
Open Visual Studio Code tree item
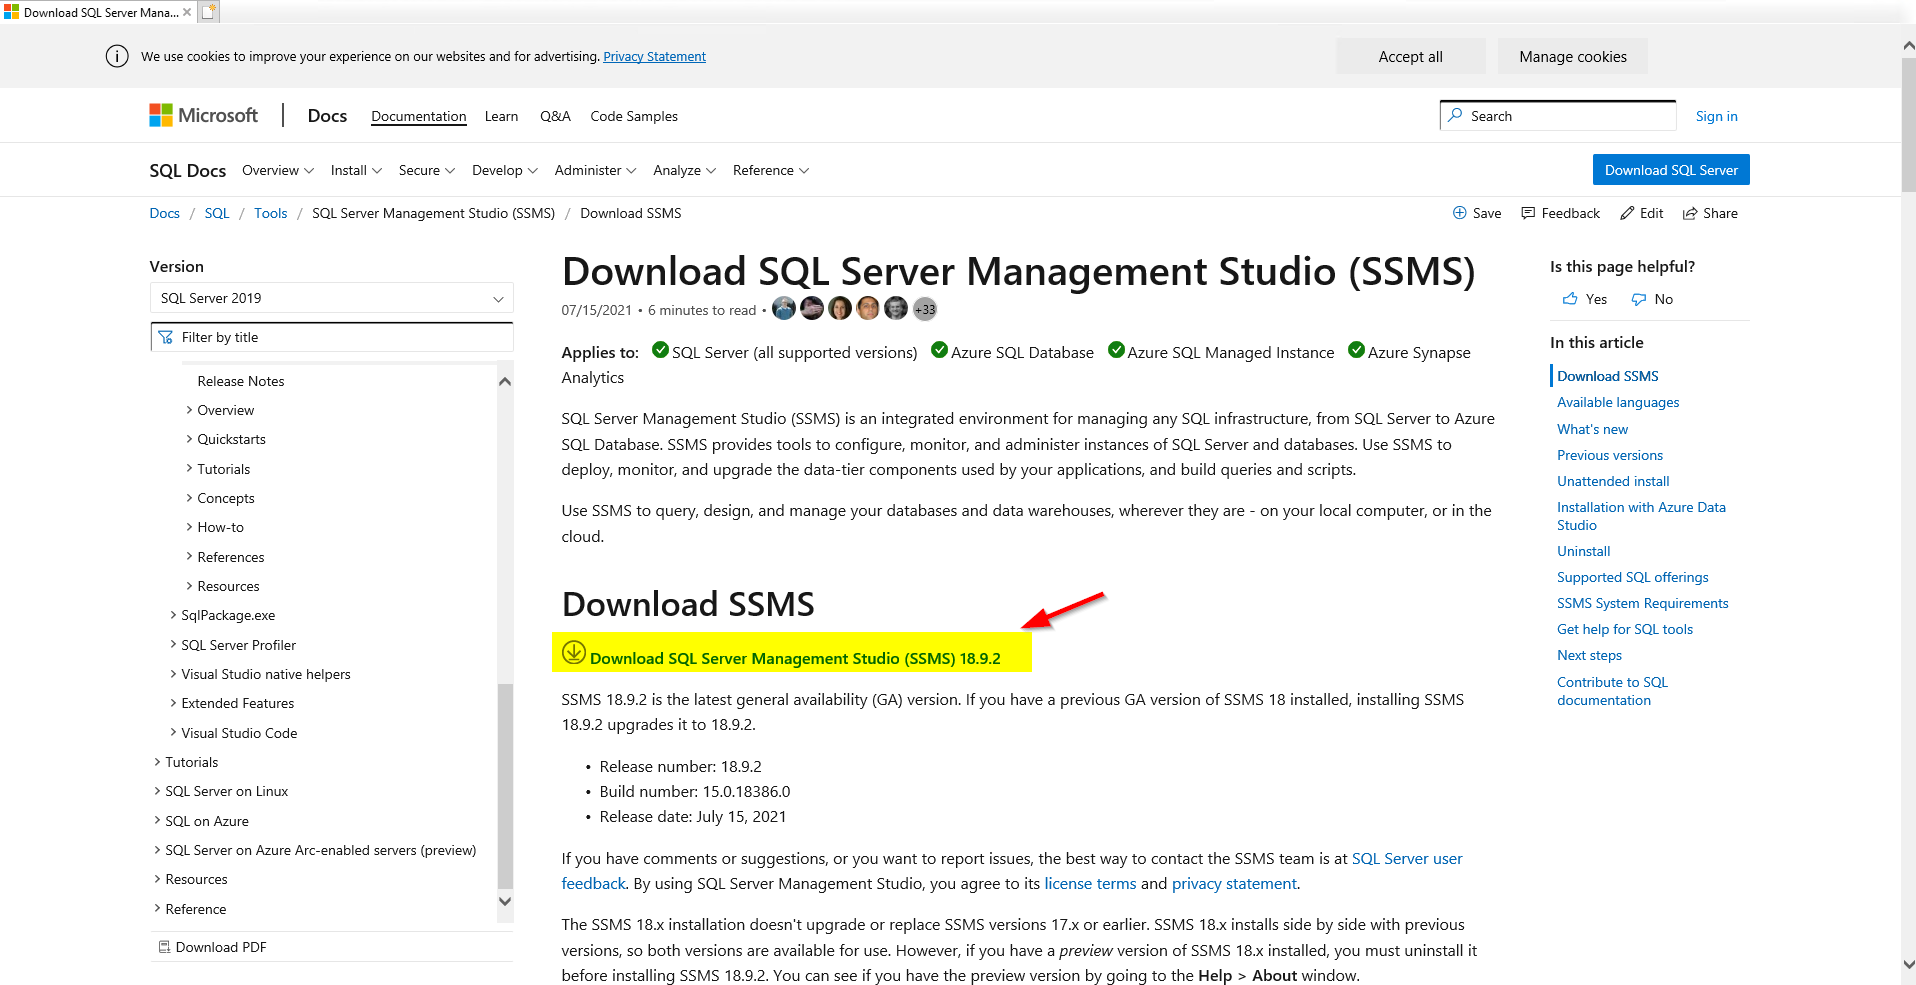tap(239, 733)
